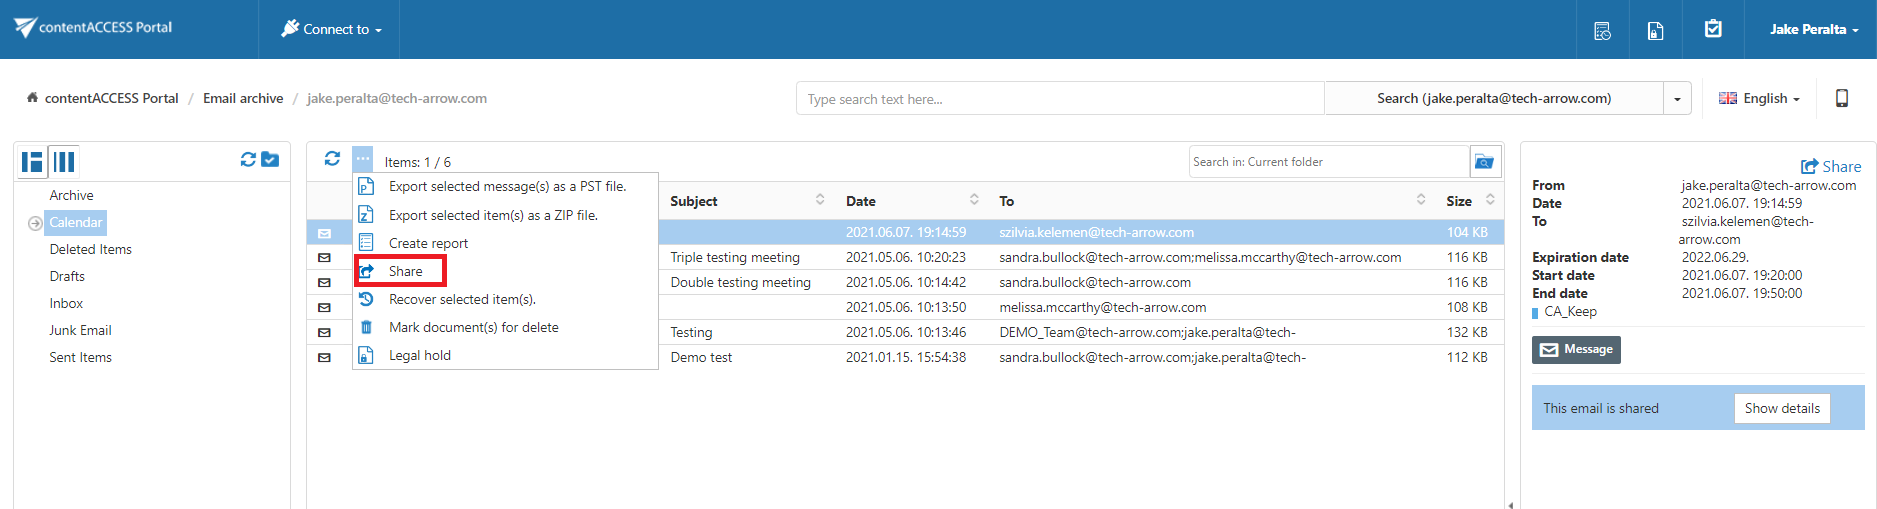Click the folder checkmark icon in sidebar
1877x509 pixels.
[x=270, y=160]
